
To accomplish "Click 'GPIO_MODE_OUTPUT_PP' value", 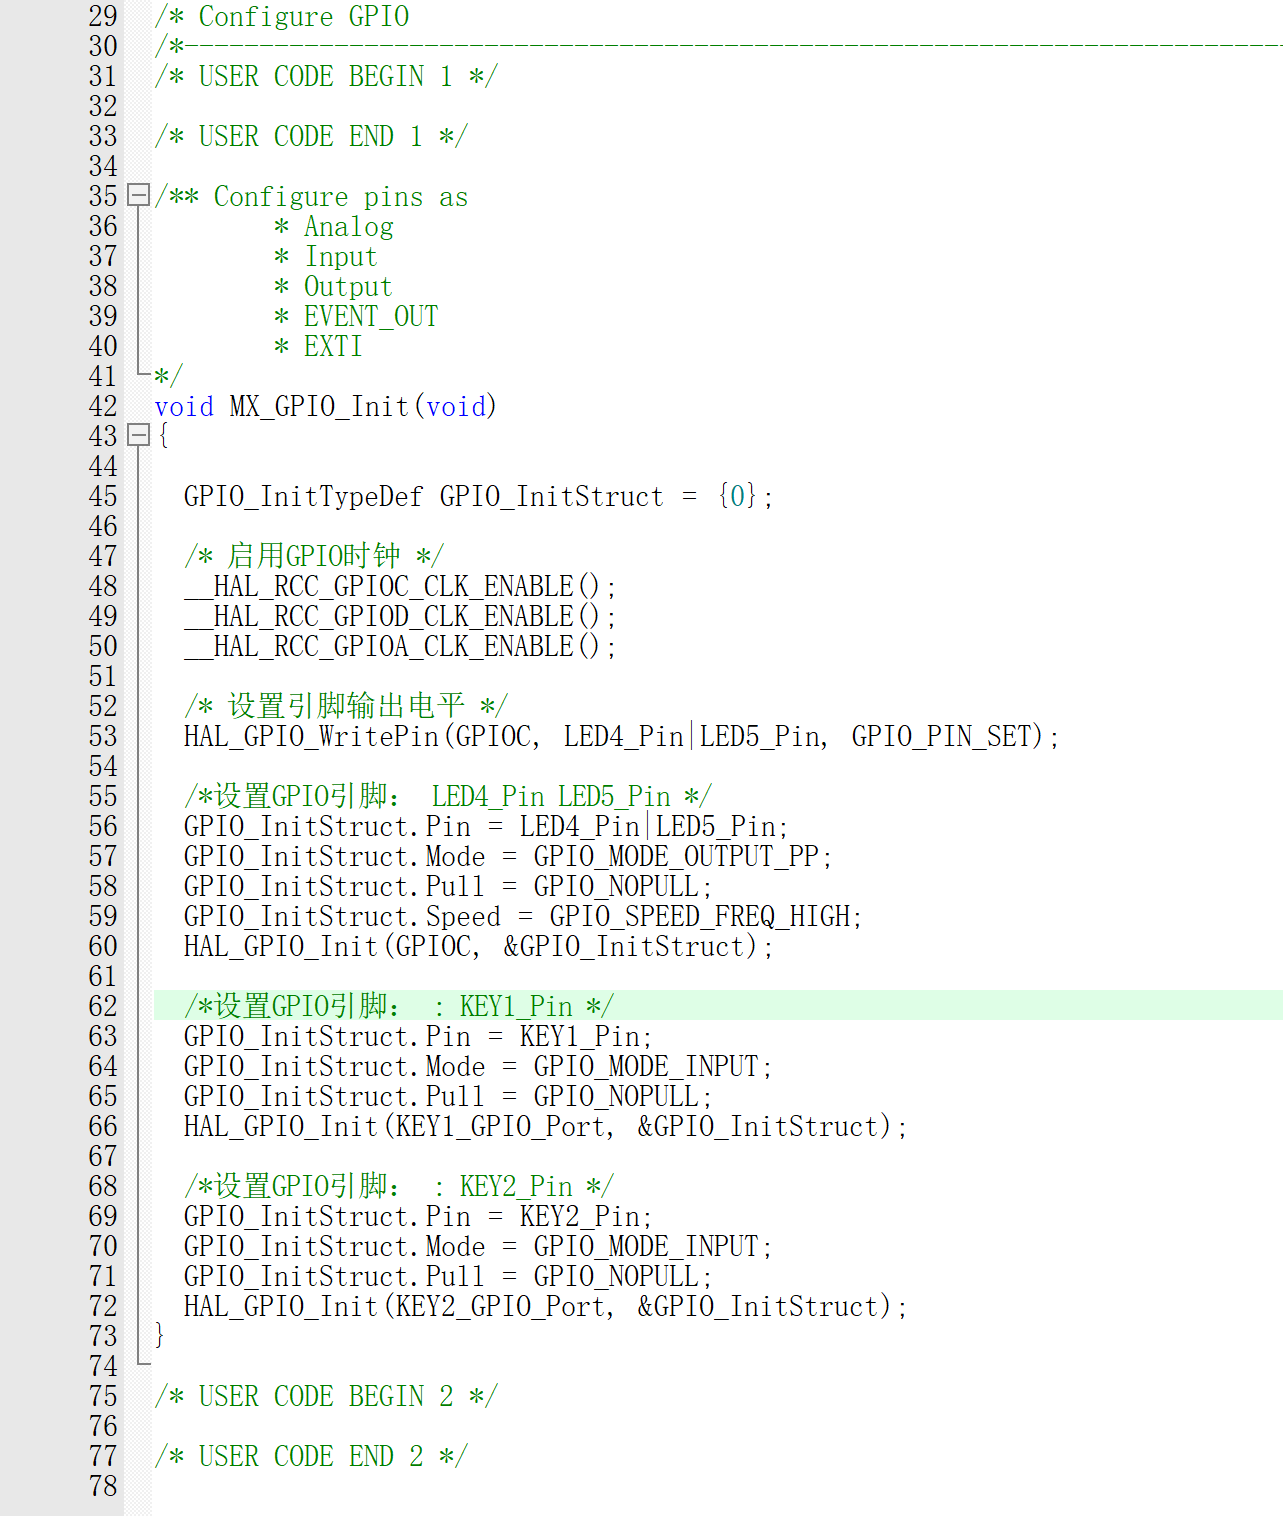I will 676,856.
